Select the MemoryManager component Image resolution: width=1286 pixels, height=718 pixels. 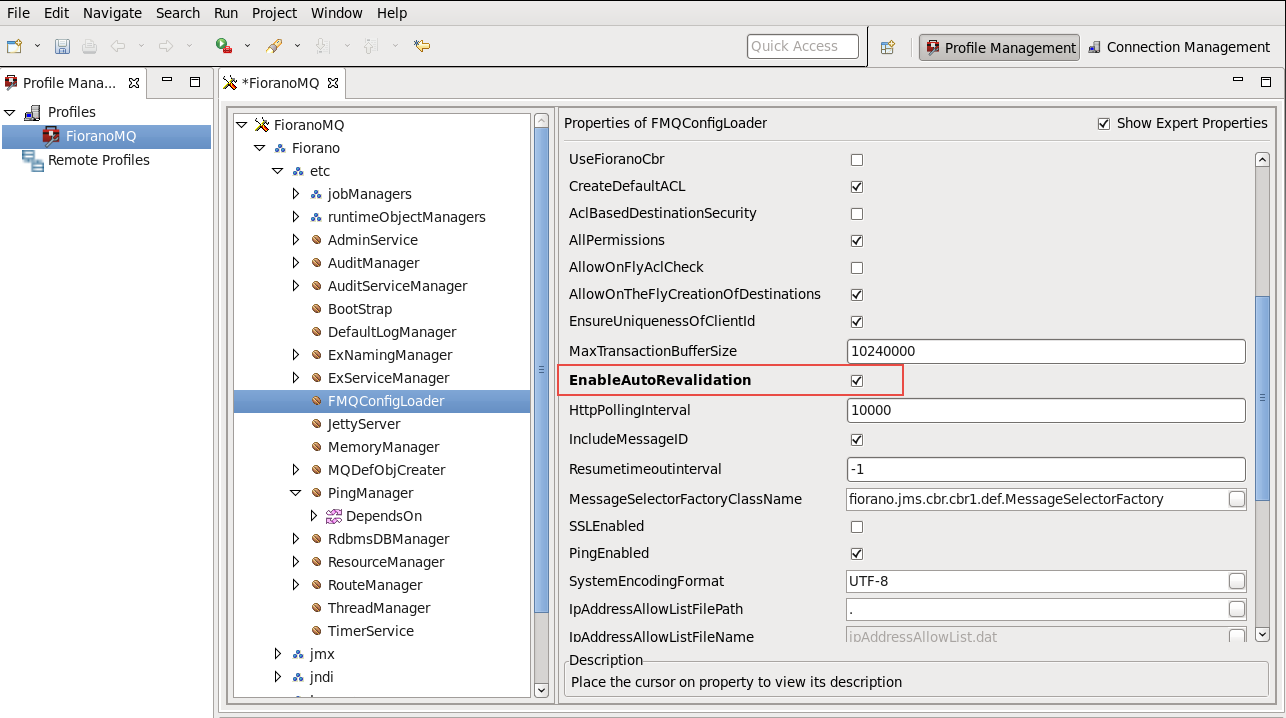tap(383, 447)
